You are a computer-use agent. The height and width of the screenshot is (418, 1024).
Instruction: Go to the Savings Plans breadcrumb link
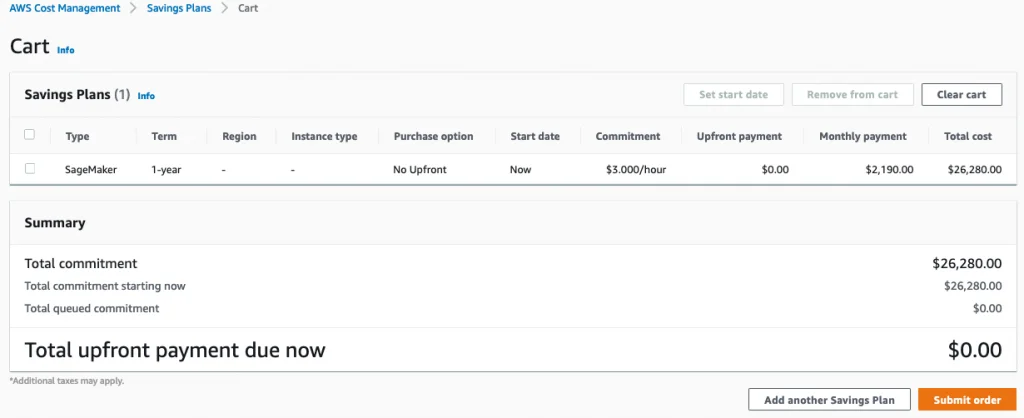click(179, 8)
